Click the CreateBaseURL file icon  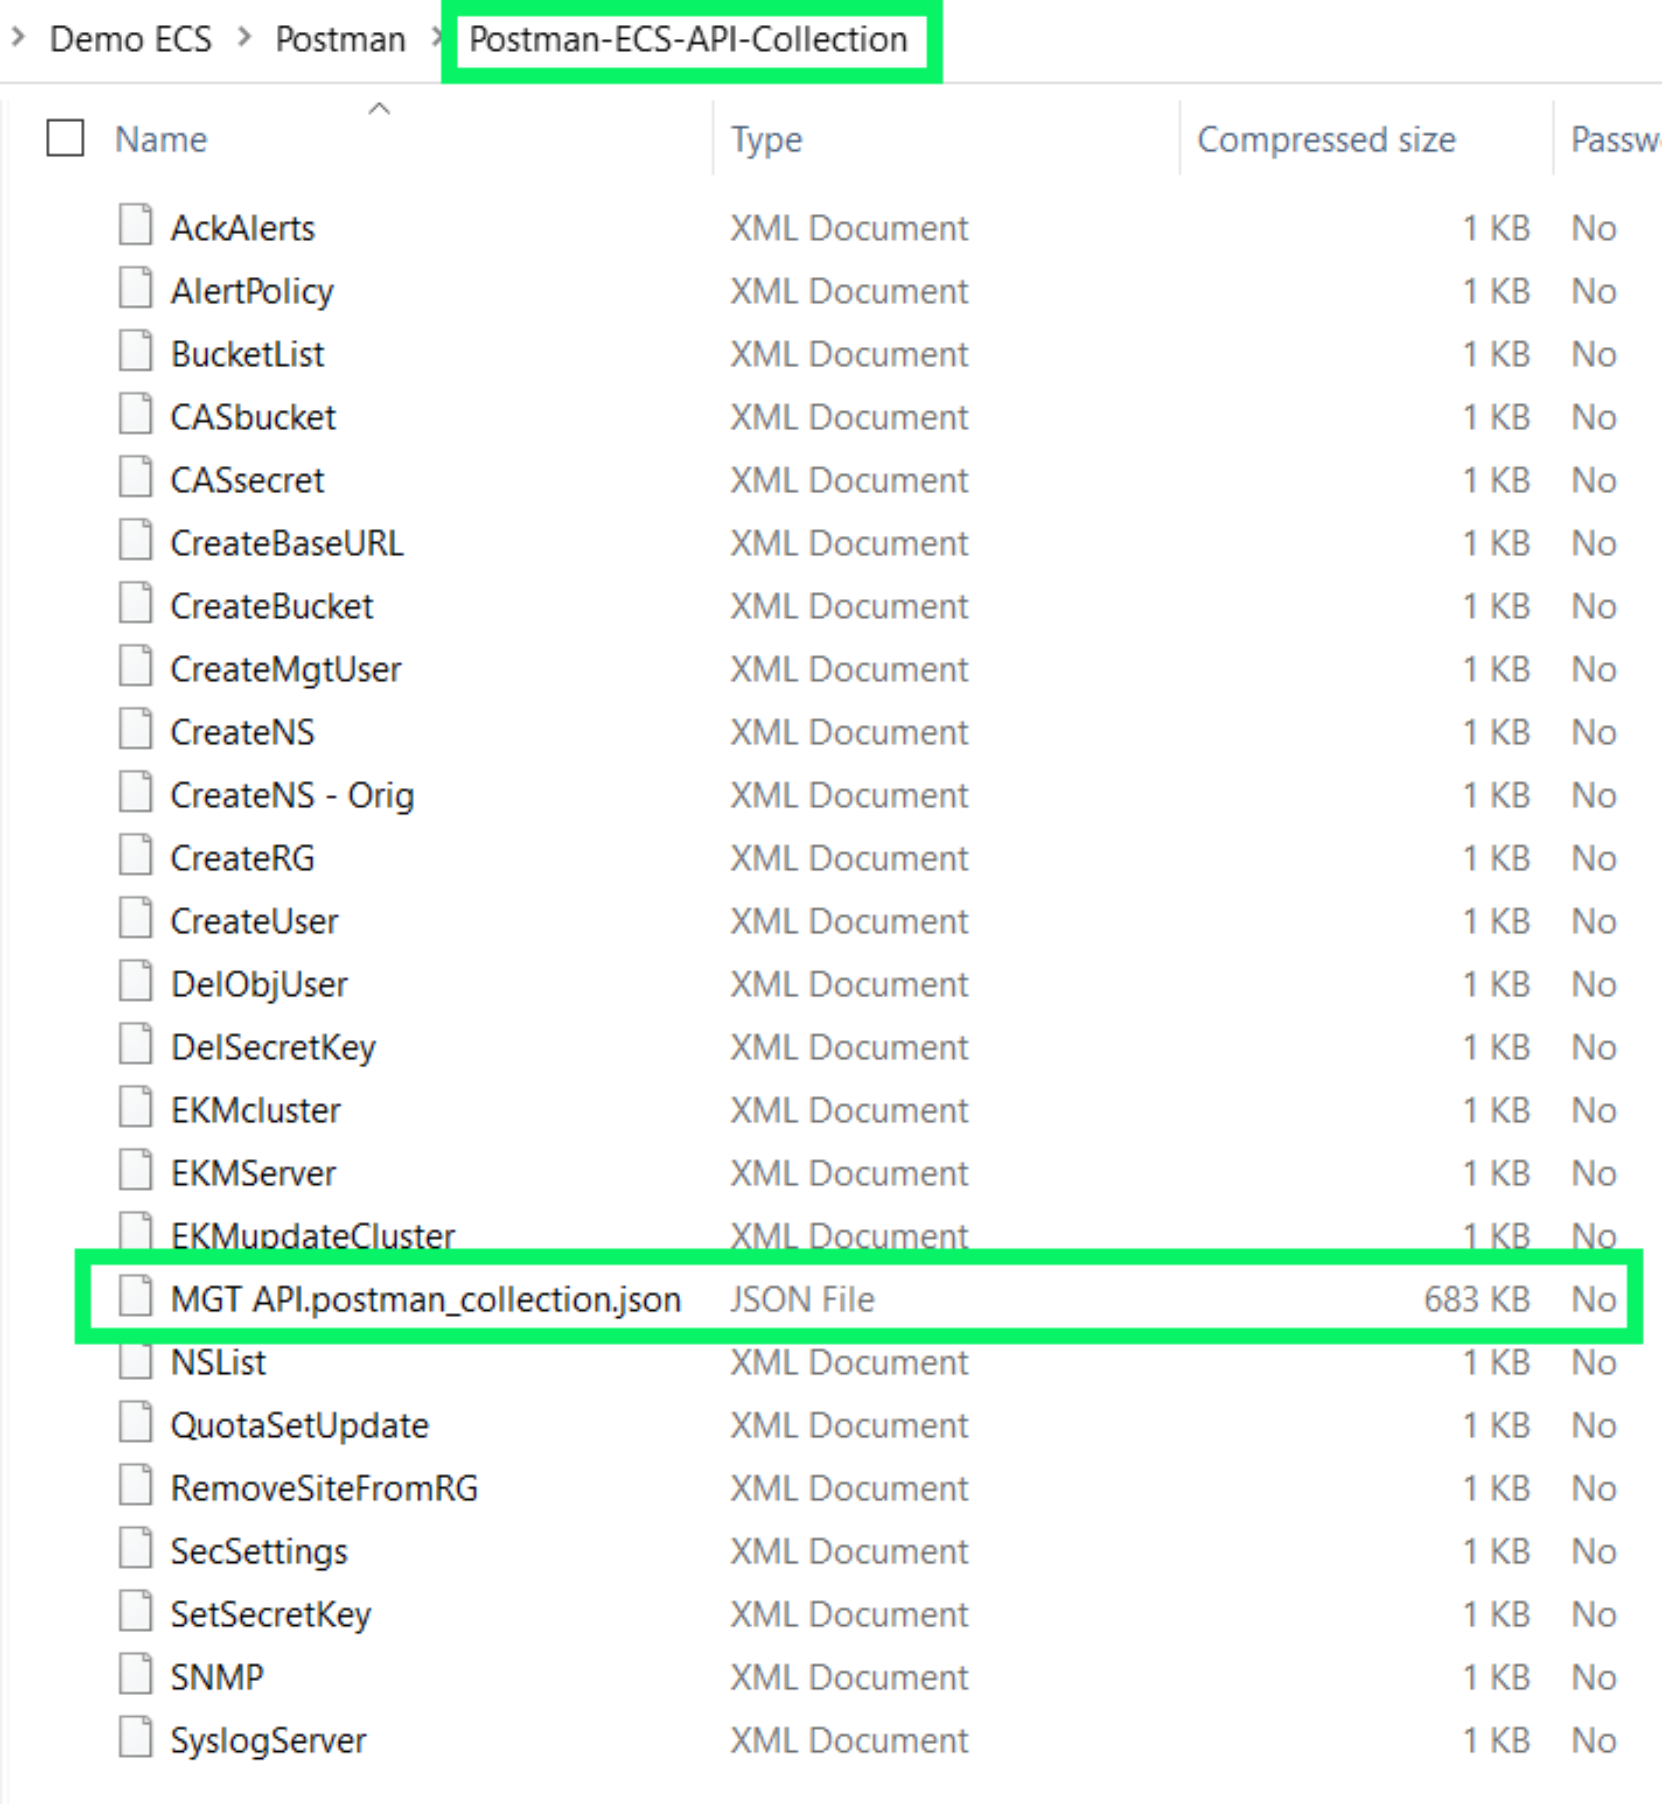(x=135, y=540)
